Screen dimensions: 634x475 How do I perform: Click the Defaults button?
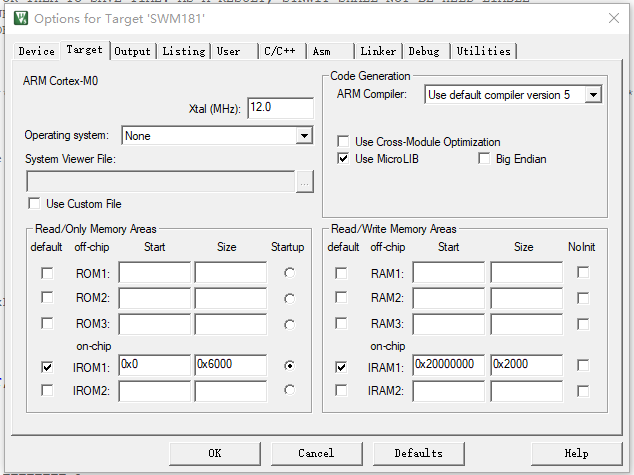click(x=418, y=454)
